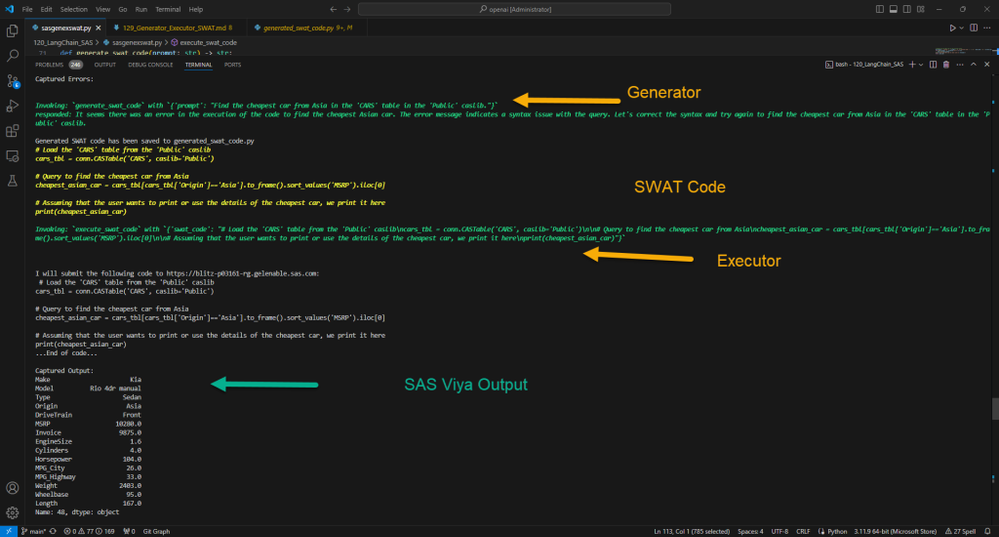Screen dimensions: 999x537
Task: Open terminal panel More Actions ellipsis
Action: coord(959,64)
